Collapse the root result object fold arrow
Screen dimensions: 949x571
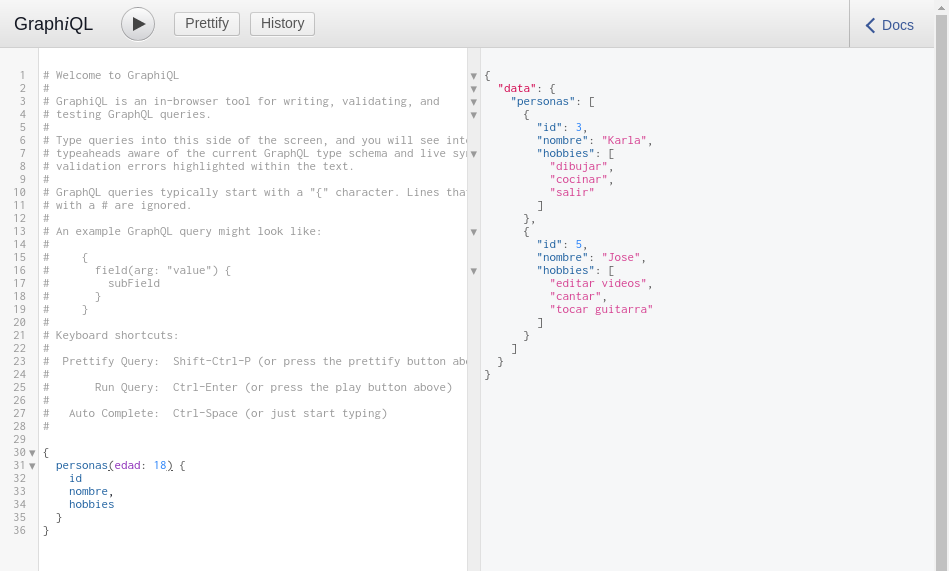(474, 76)
